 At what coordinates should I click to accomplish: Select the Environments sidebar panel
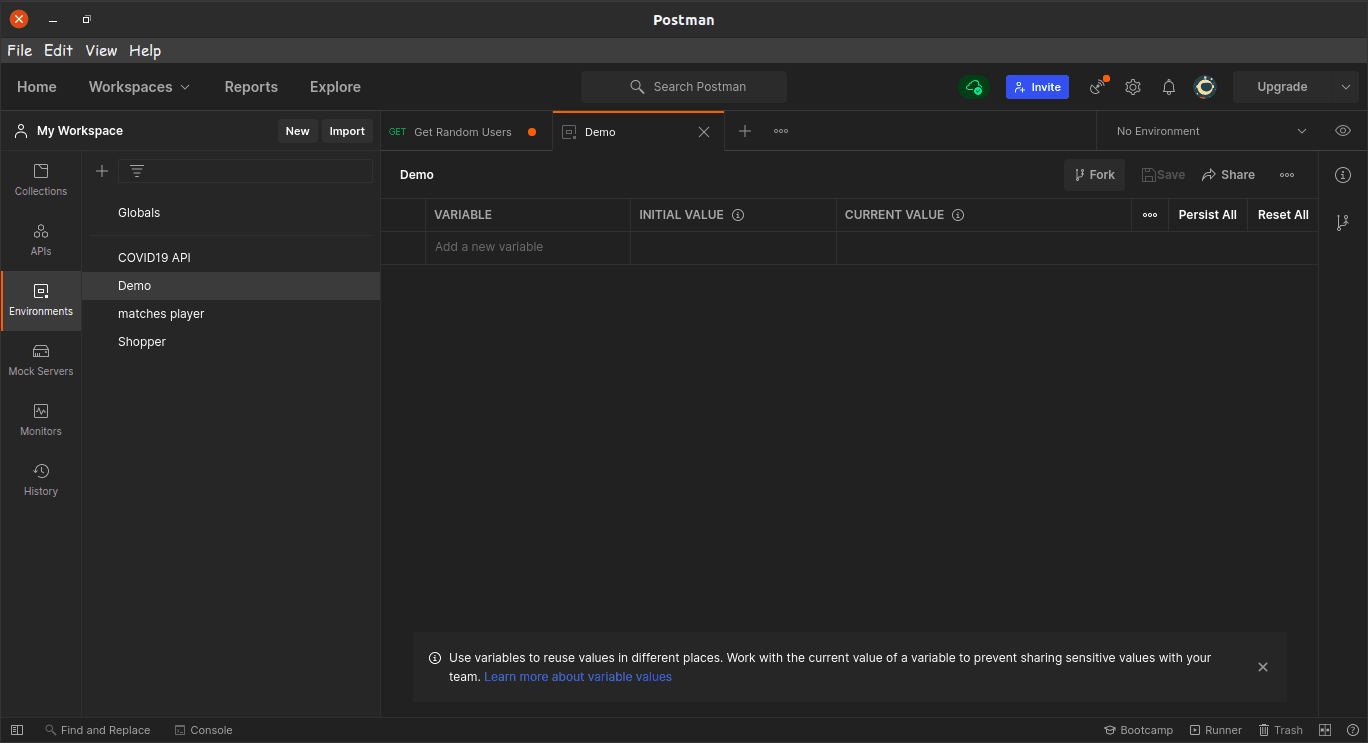click(41, 300)
